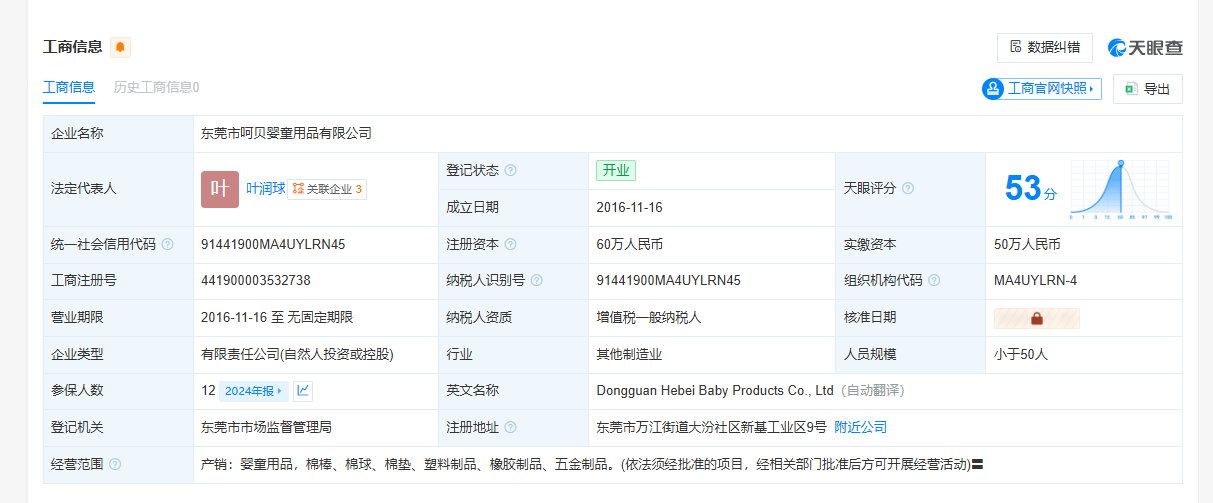Click the orange notification bell icon
The image size is (1213, 503).
pyautogui.click(x=120, y=47)
